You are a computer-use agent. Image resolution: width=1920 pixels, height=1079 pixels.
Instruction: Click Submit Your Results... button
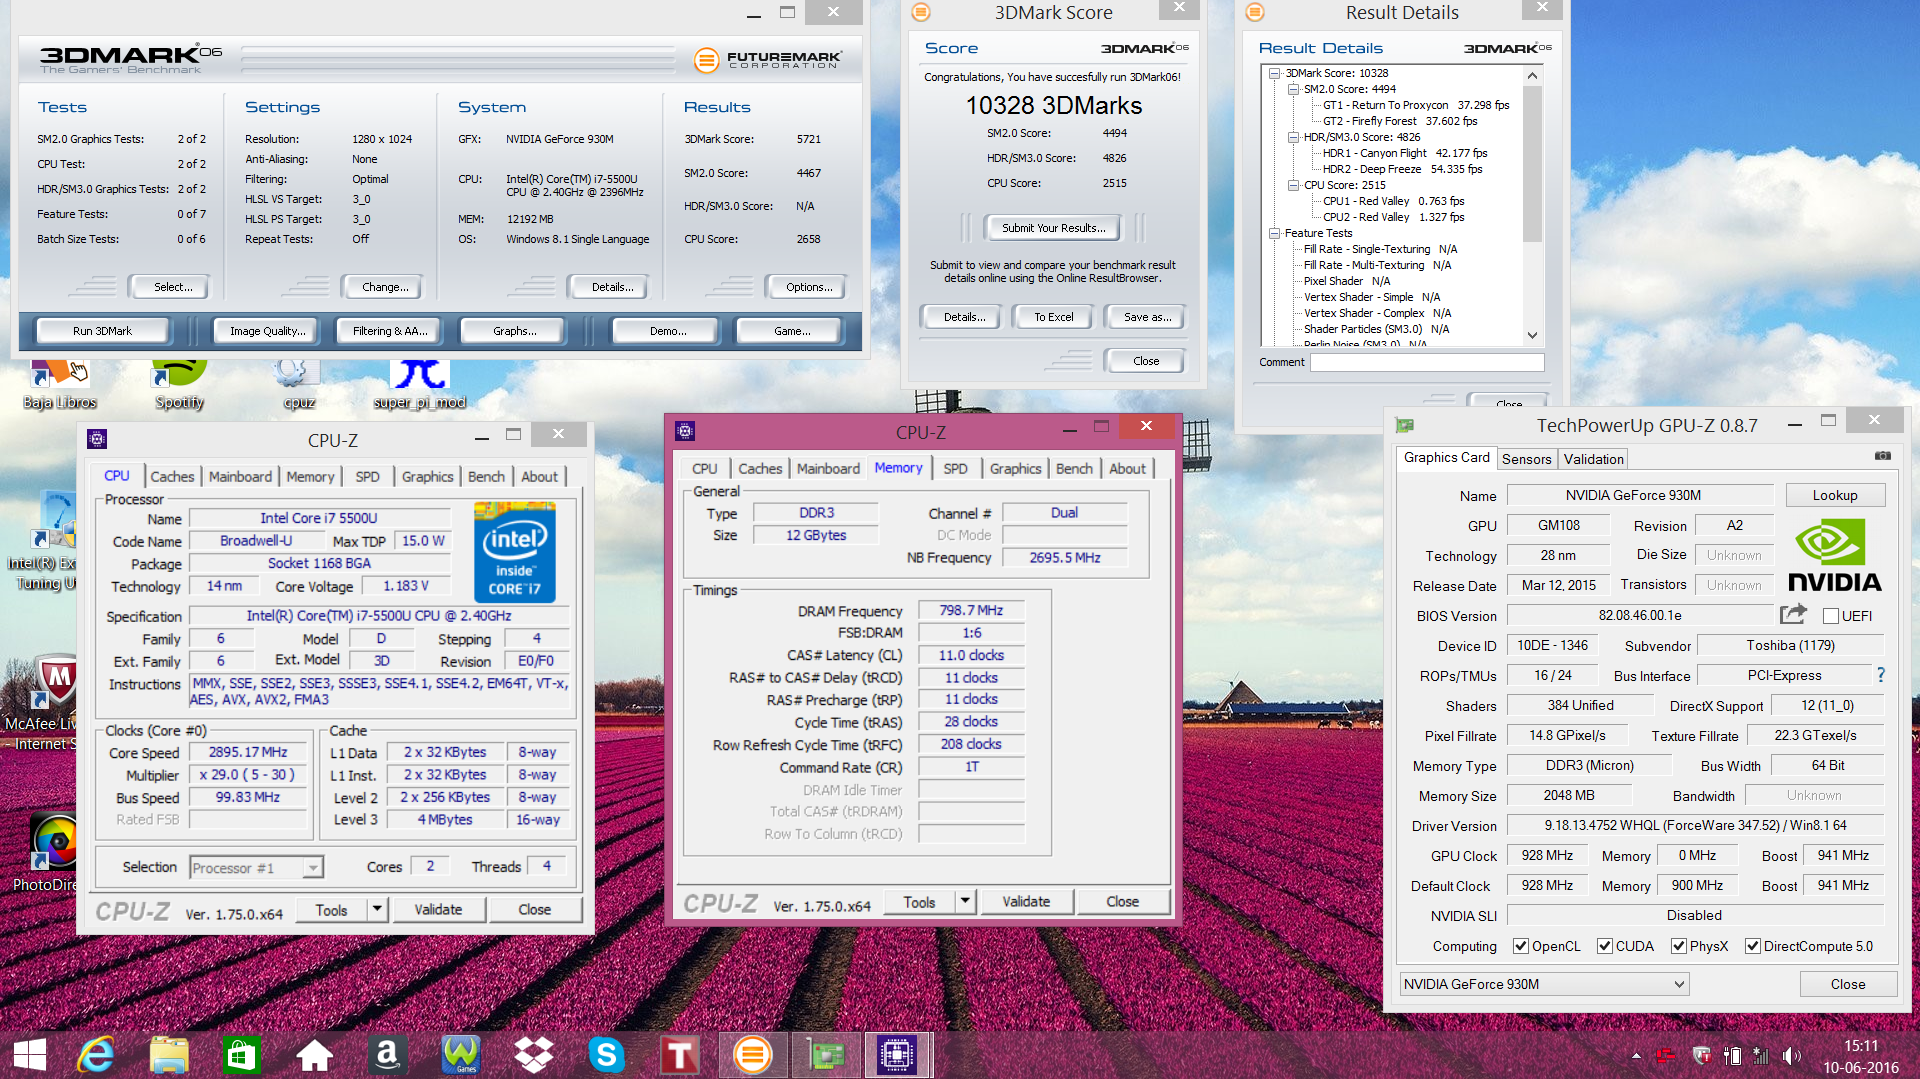click(x=1053, y=228)
